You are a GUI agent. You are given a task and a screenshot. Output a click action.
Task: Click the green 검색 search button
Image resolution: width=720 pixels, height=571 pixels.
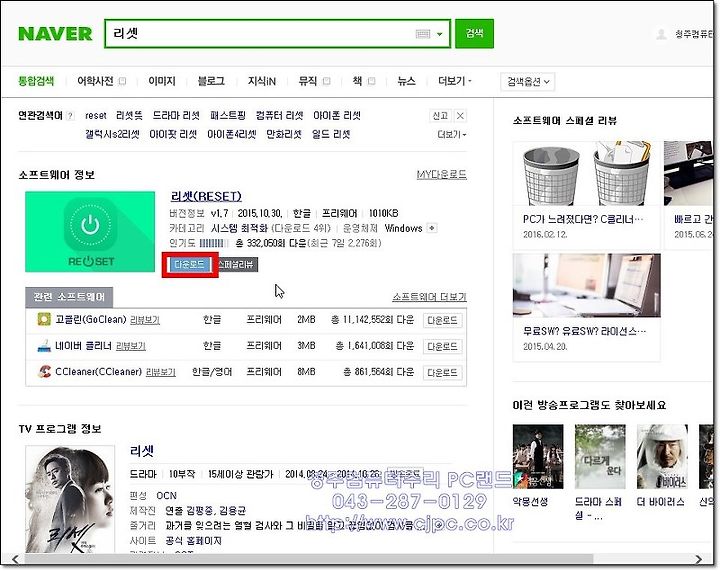coord(474,33)
